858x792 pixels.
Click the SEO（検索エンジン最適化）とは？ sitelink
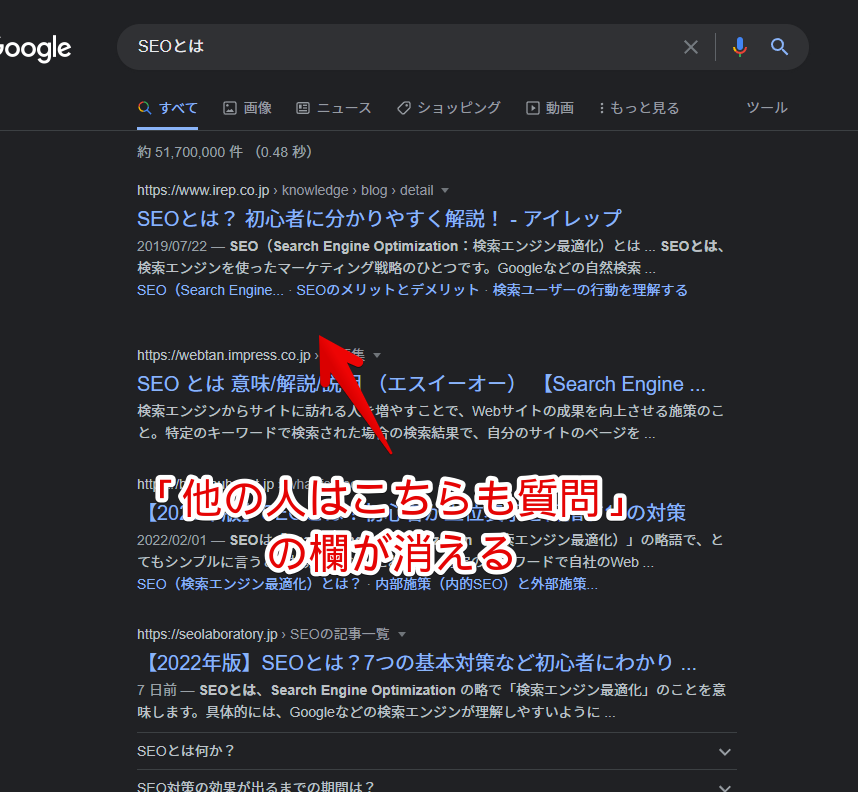(248, 584)
